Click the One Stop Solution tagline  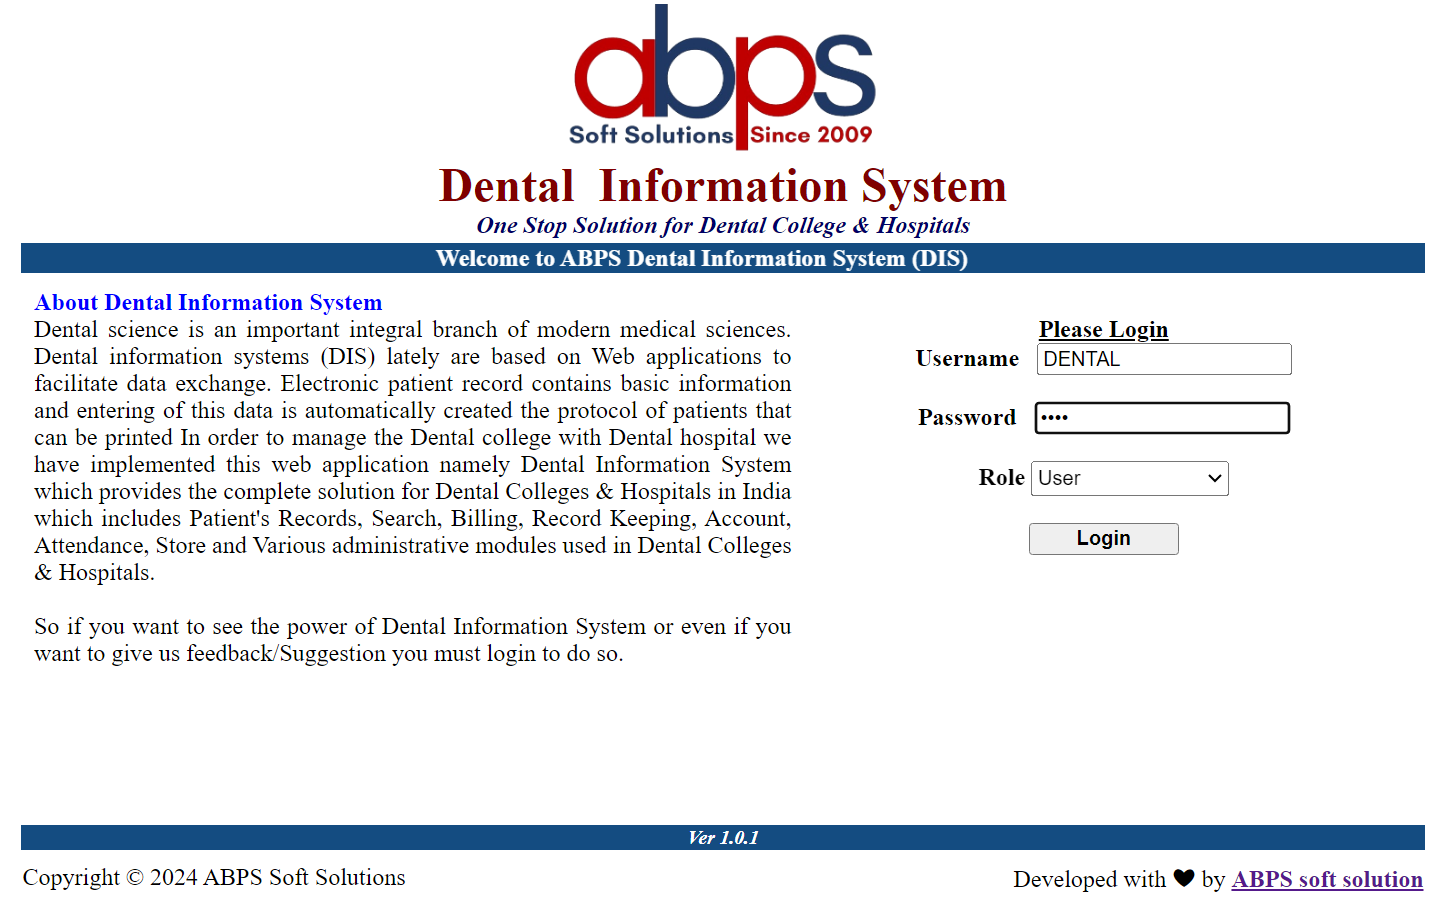pos(723,225)
